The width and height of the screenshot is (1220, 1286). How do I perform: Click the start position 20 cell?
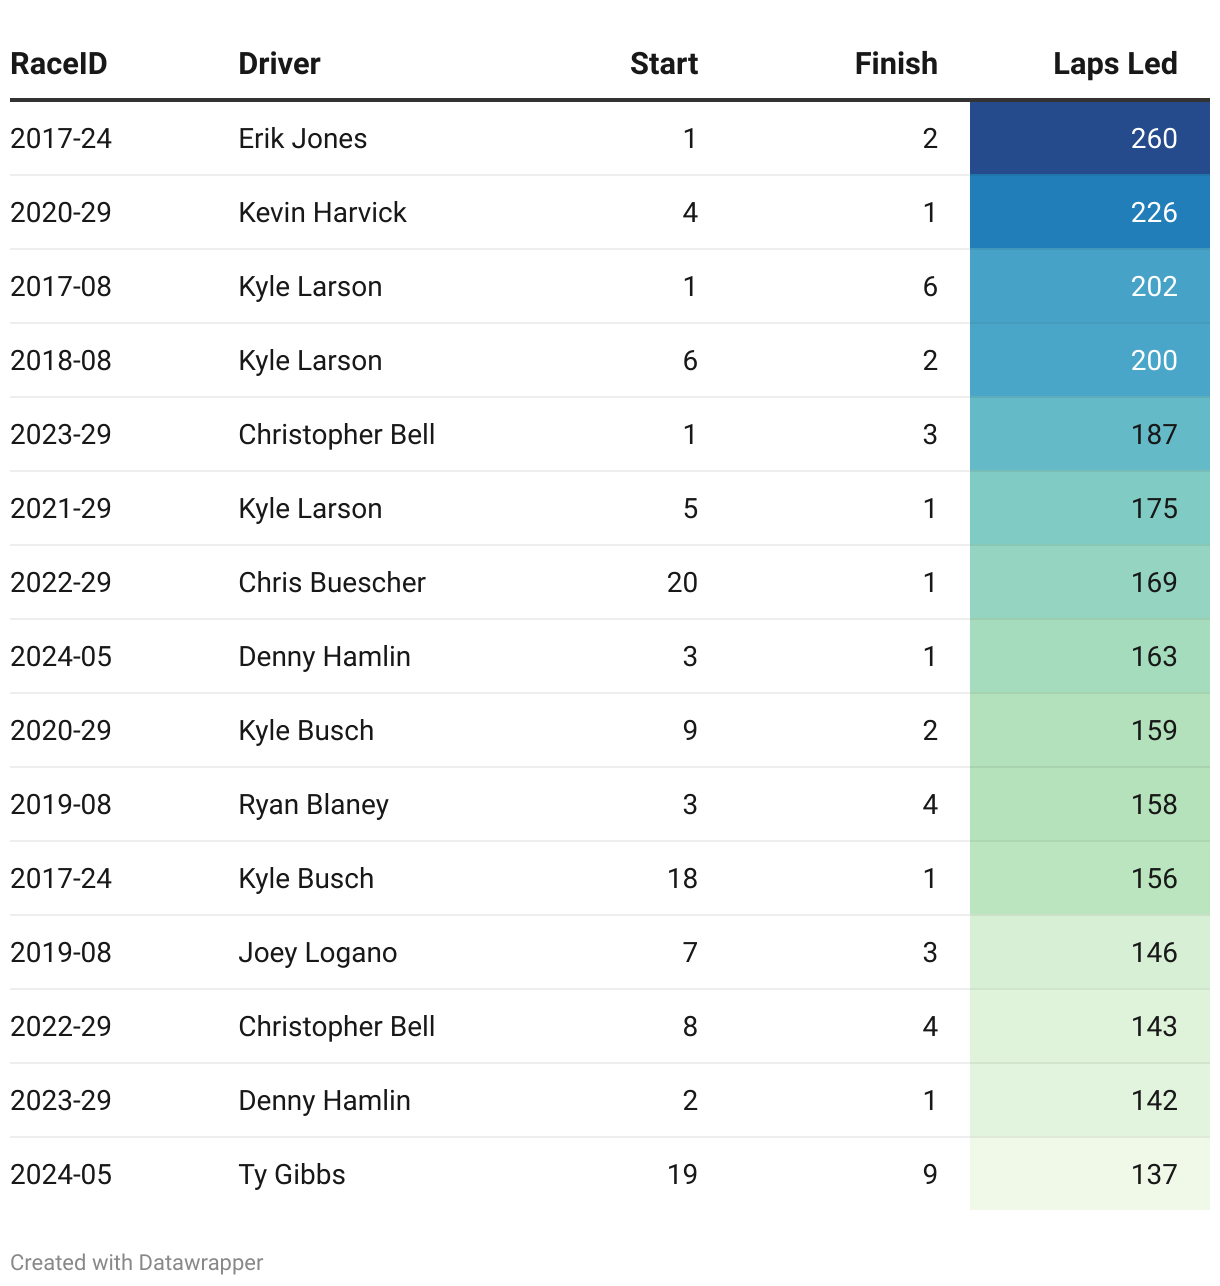682,582
